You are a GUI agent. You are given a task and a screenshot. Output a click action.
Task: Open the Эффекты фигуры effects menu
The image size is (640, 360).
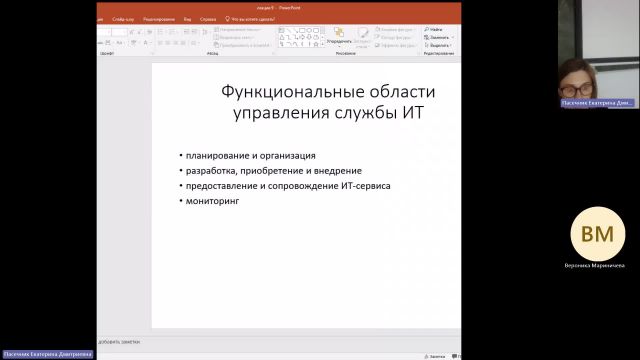pyautogui.click(x=395, y=45)
